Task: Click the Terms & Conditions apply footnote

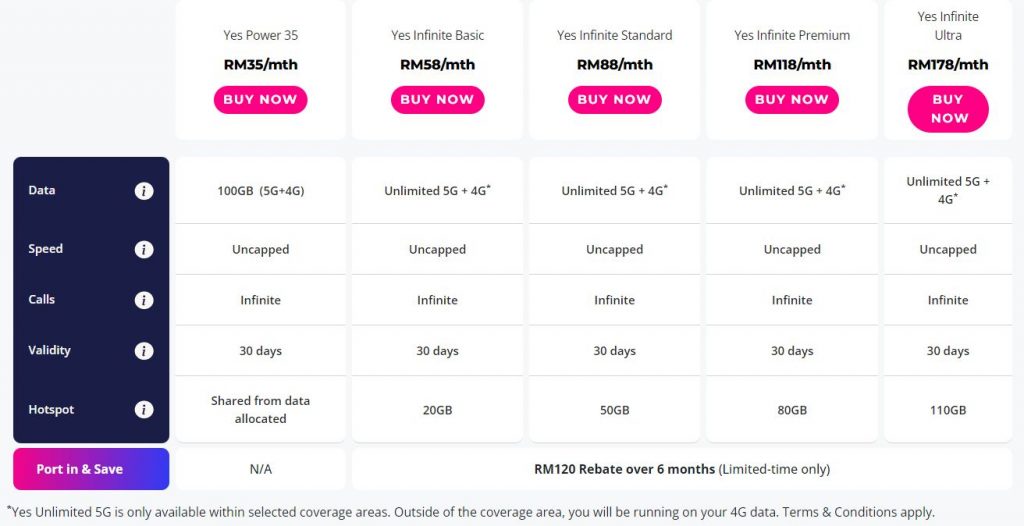Action: pos(858,512)
